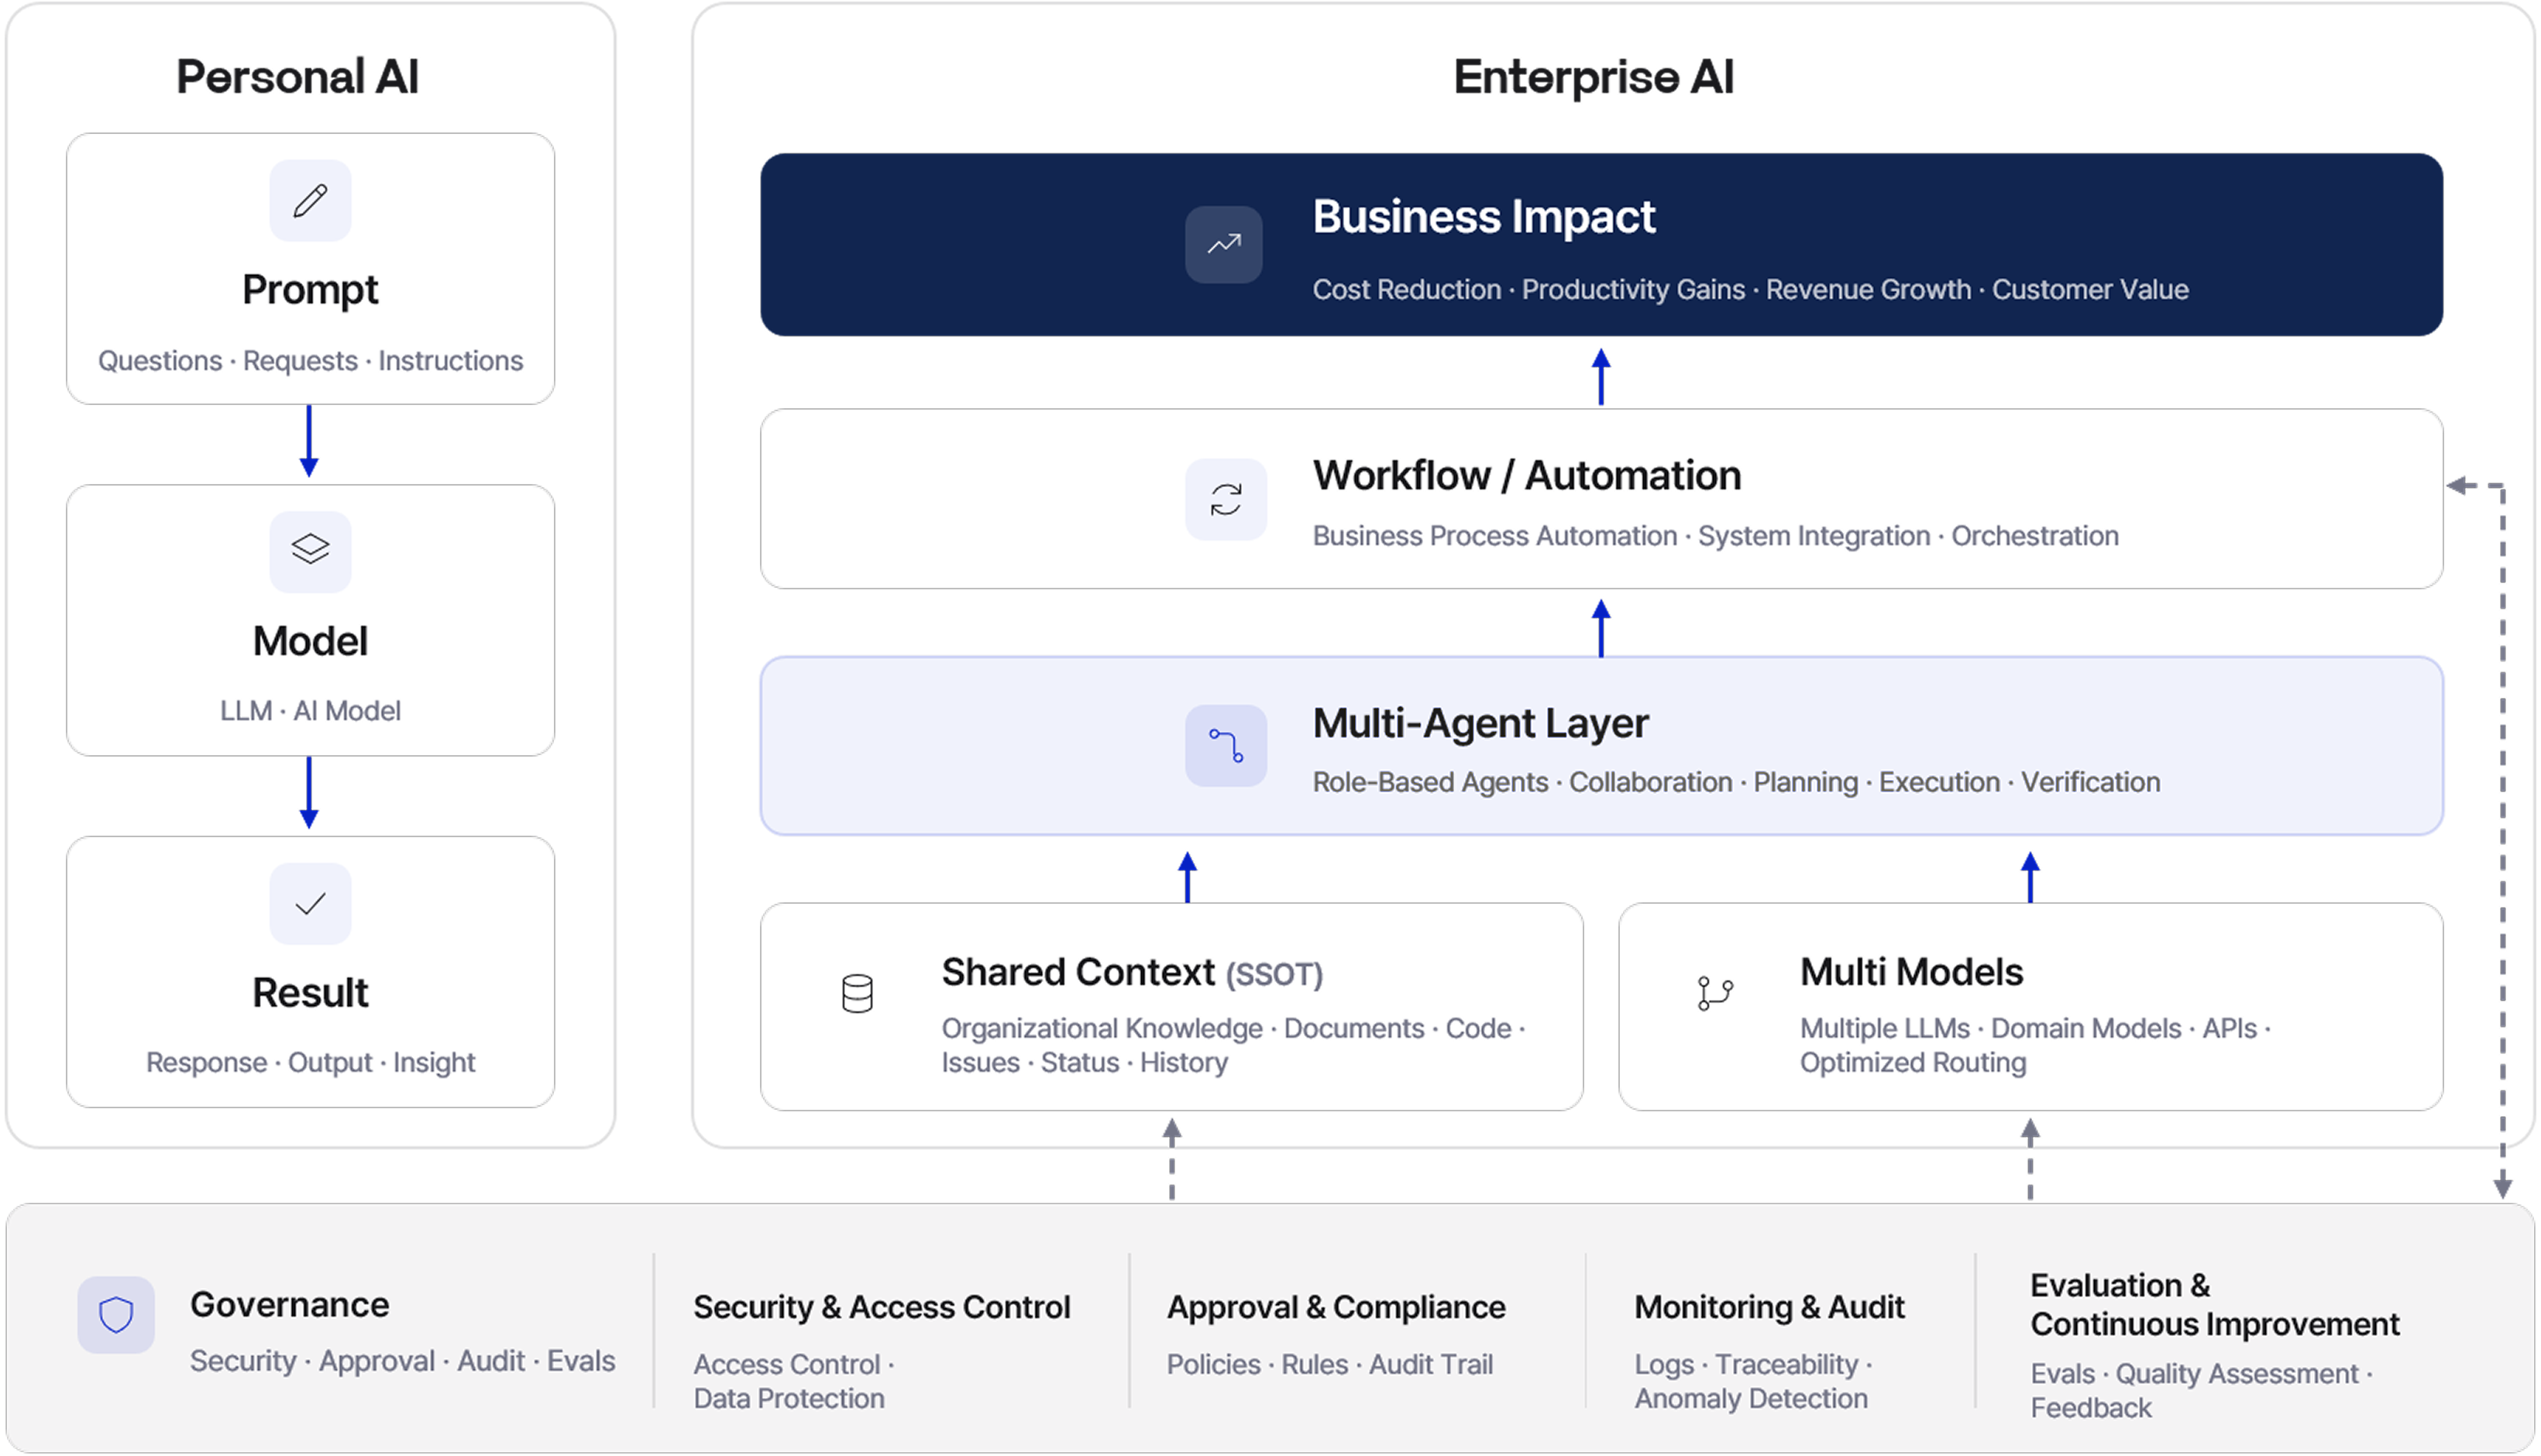Click 'Continuous Improvement' heading text
The height and width of the screenshot is (1456, 2541).
pyautogui.click(x=2215, y=1324)
